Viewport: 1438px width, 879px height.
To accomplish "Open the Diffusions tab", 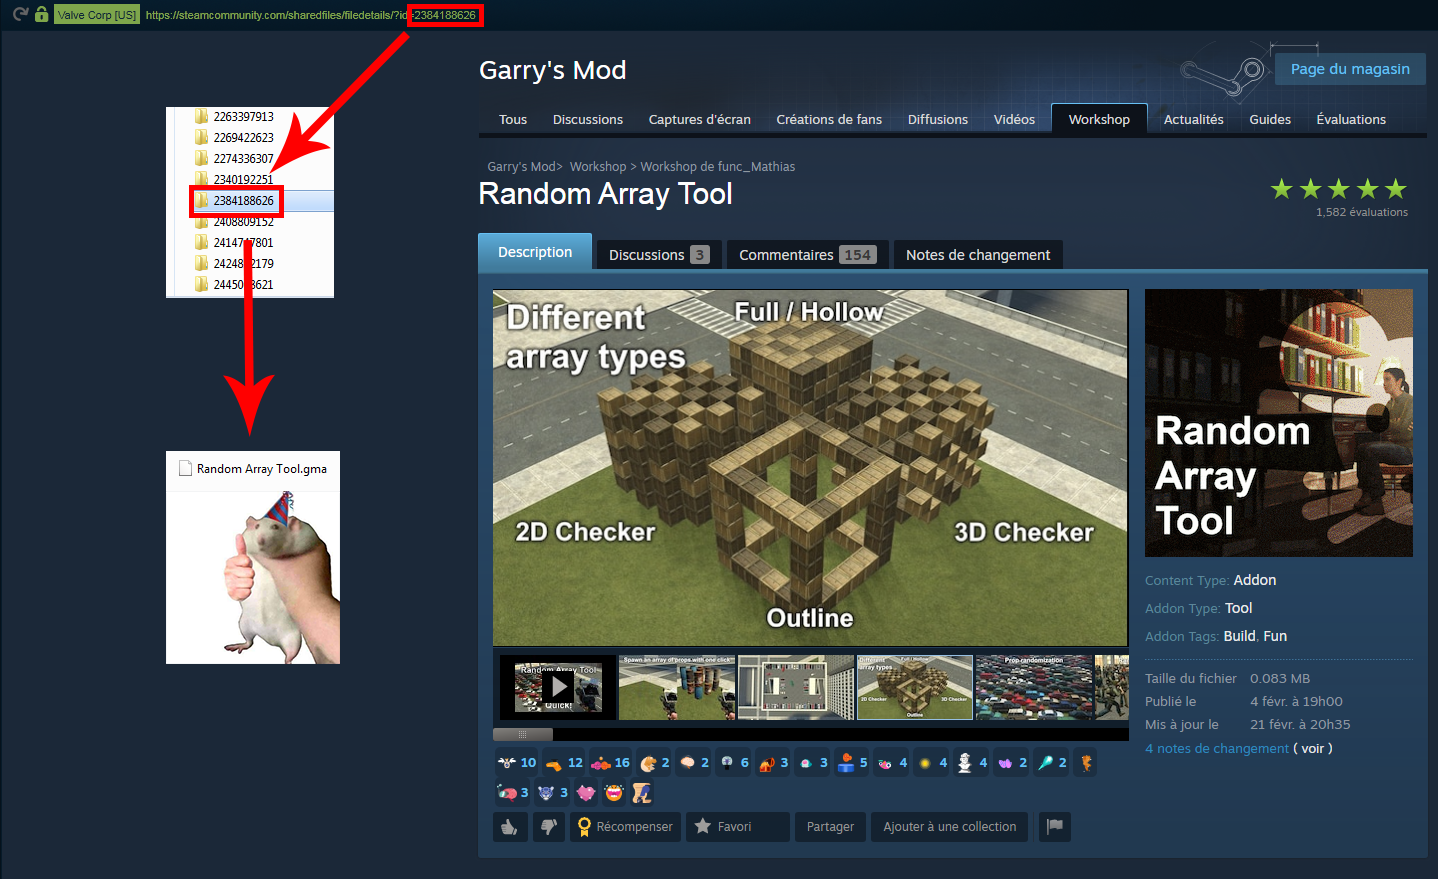I will click(938, 119).
